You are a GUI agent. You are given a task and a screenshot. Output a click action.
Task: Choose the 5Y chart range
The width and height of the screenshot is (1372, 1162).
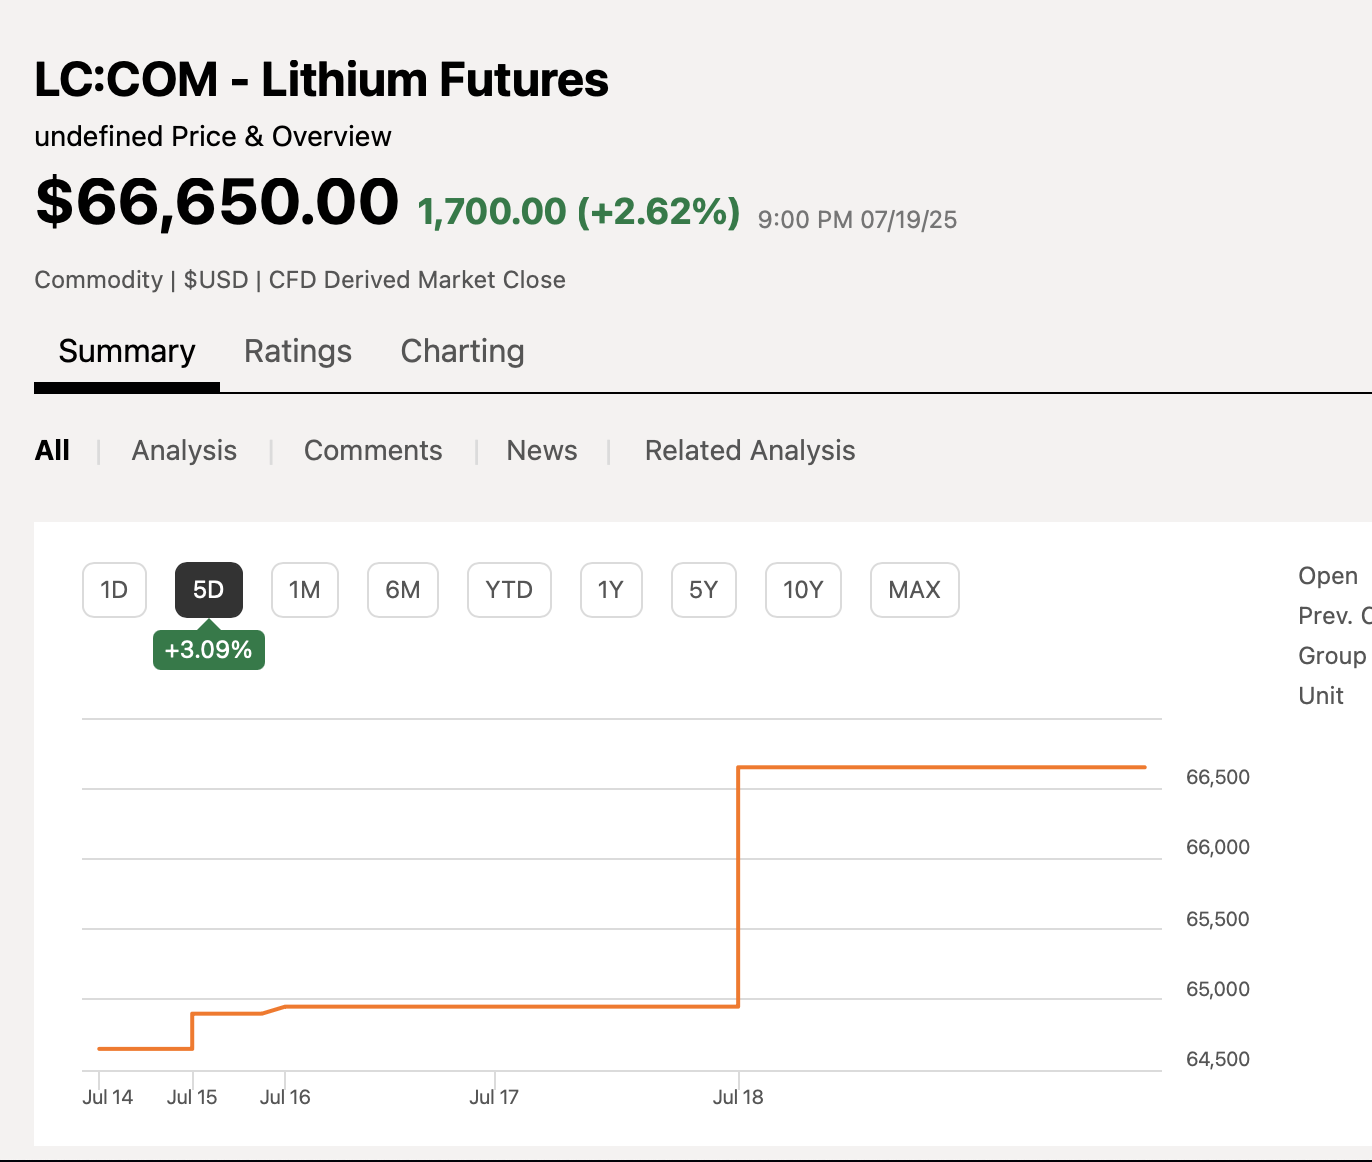tap(704, 590)
